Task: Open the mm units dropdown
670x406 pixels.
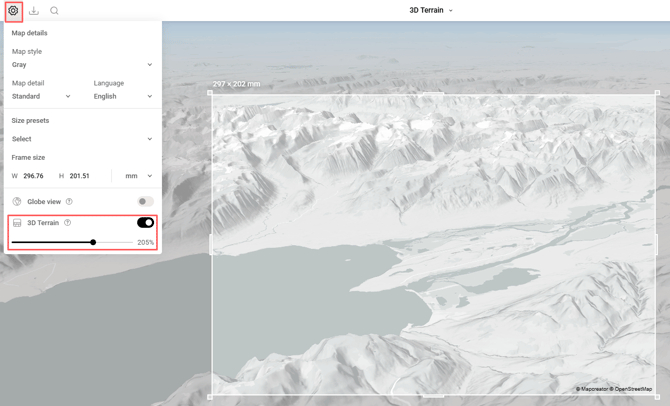Action: (138, 176)
